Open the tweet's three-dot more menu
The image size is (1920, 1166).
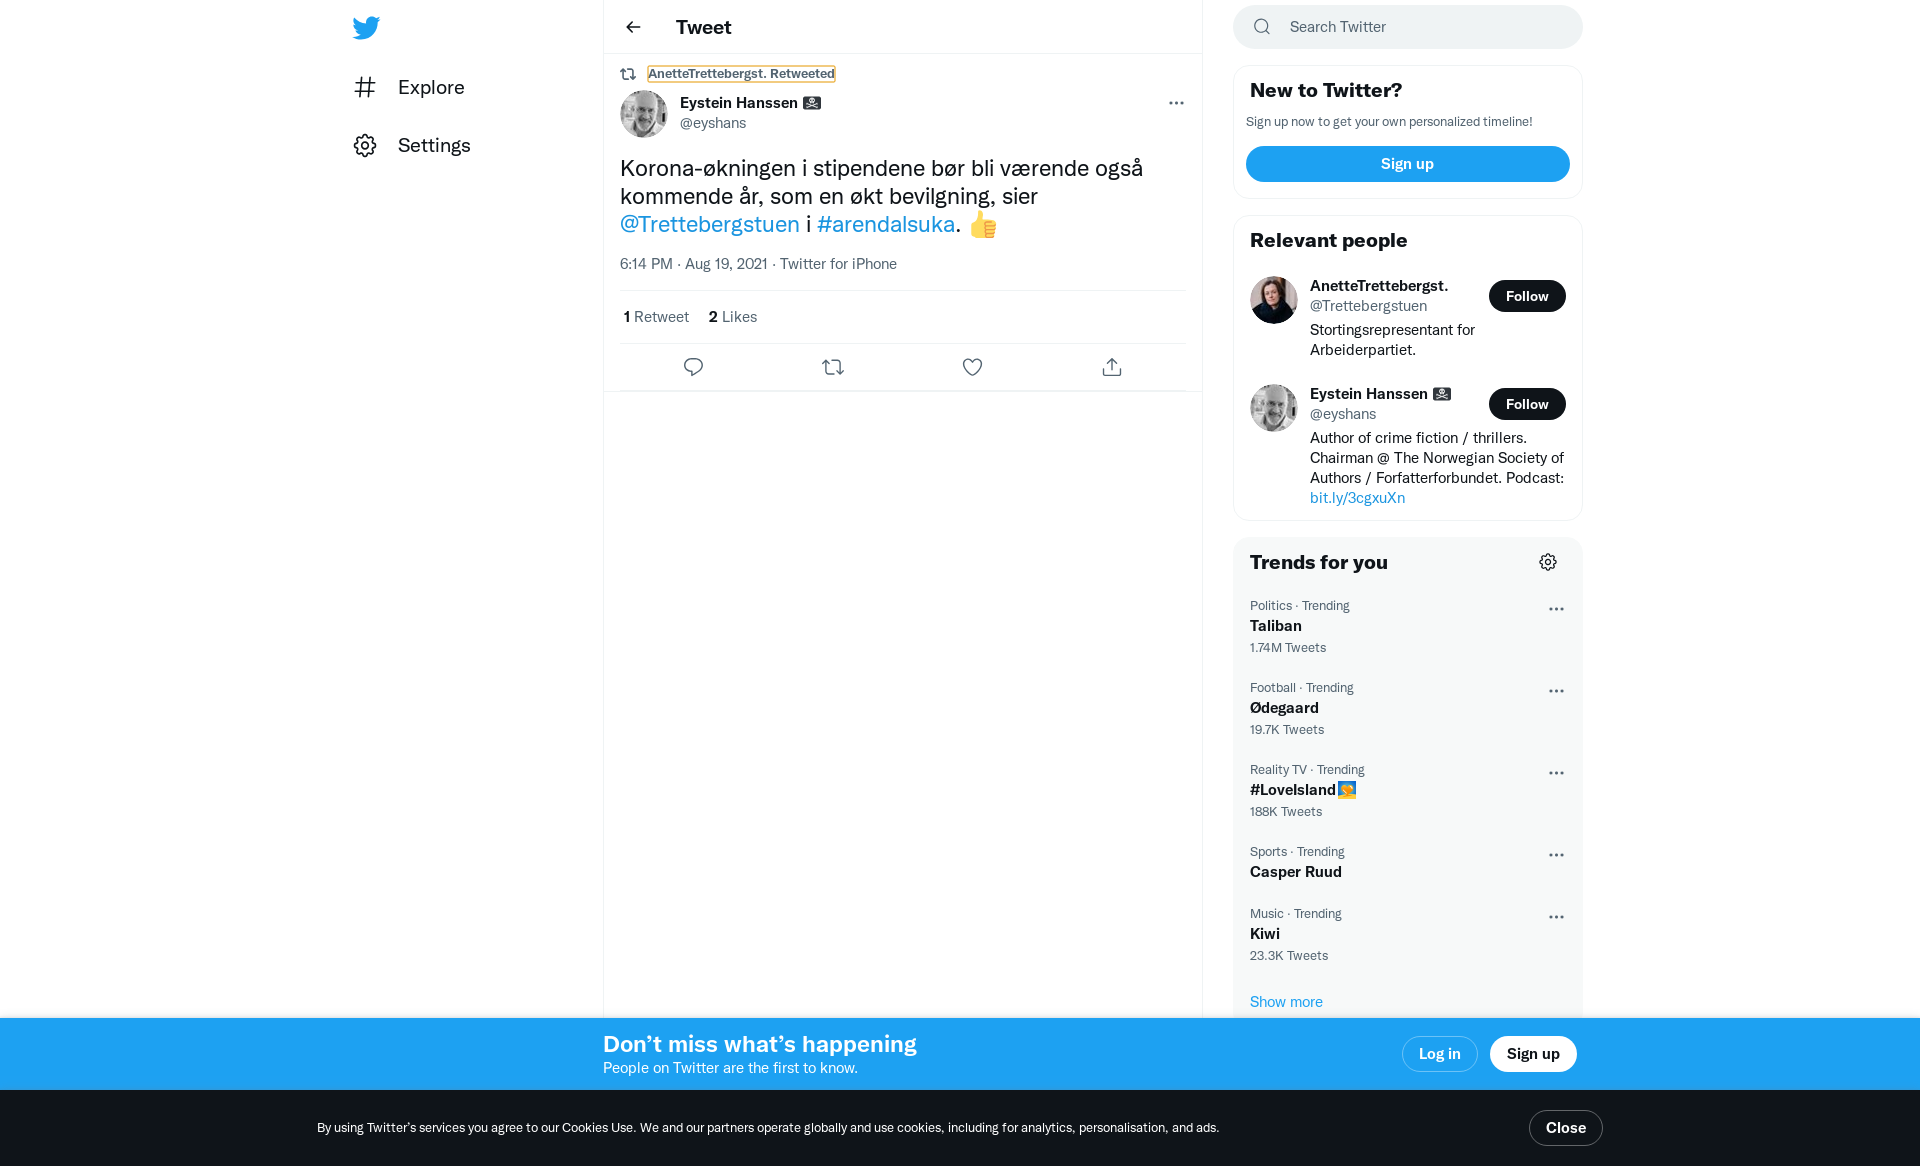click(x=1176, y=103)
